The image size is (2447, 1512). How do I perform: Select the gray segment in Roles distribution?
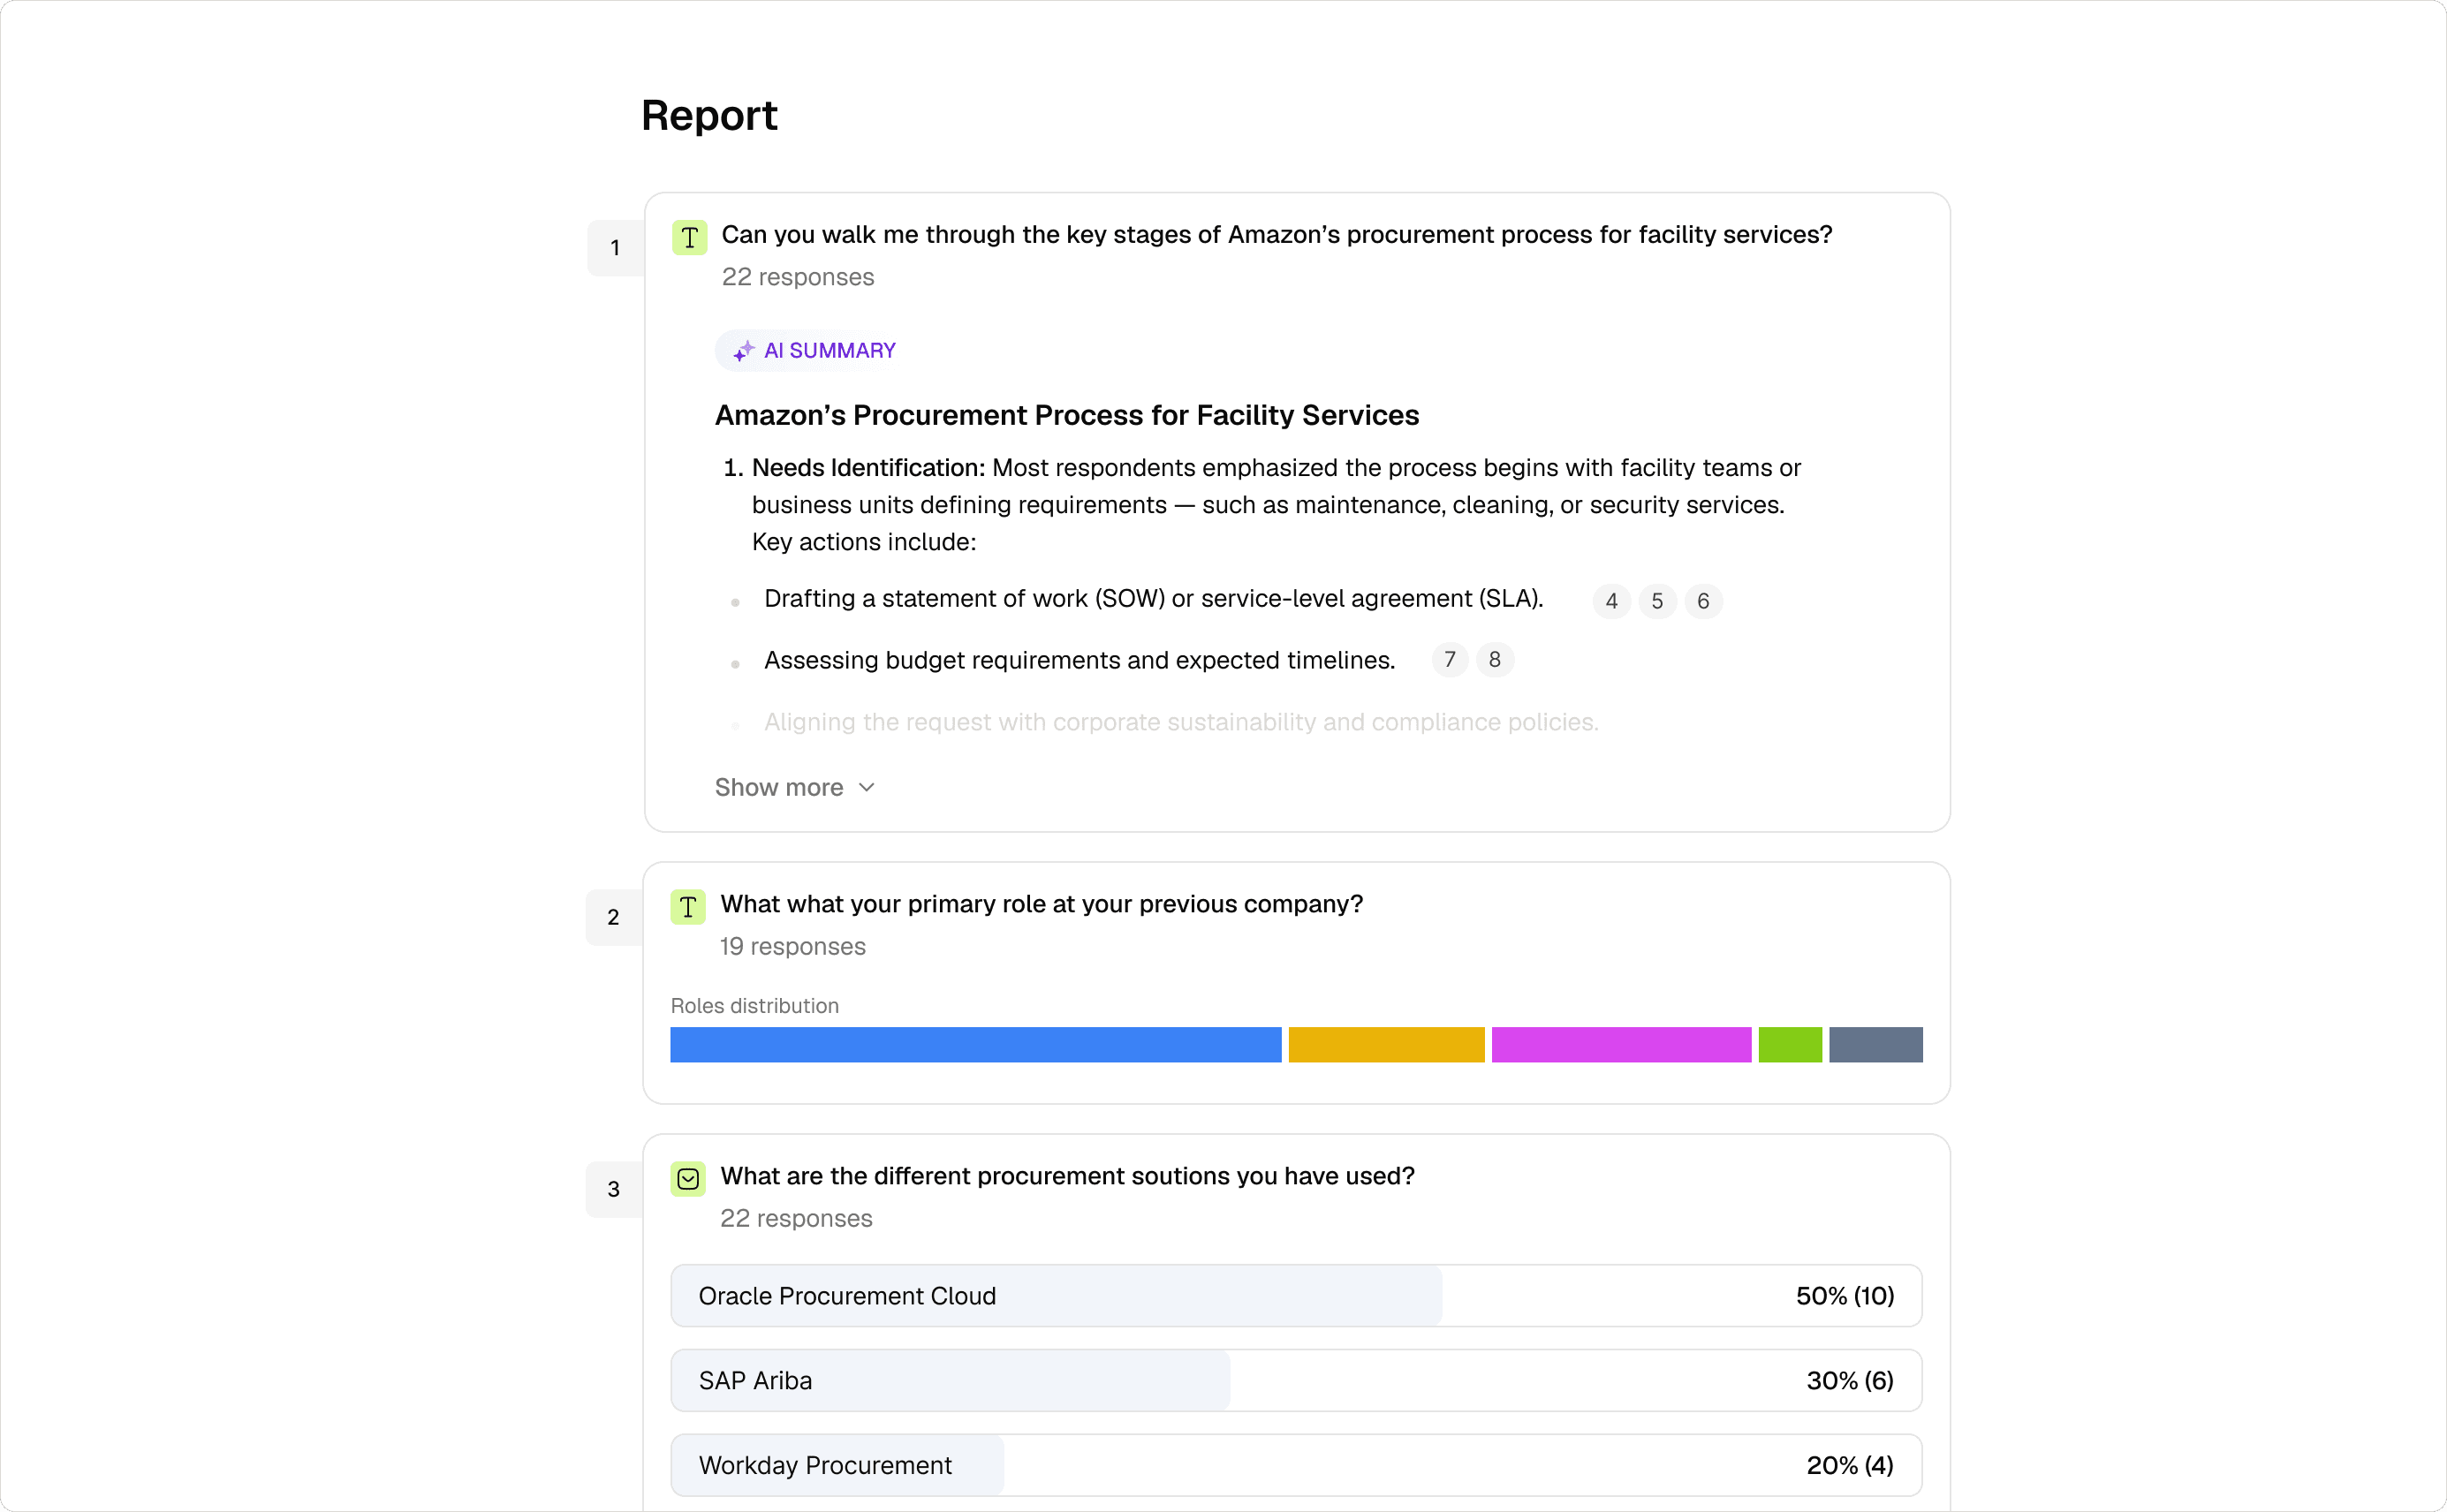1875,1045
